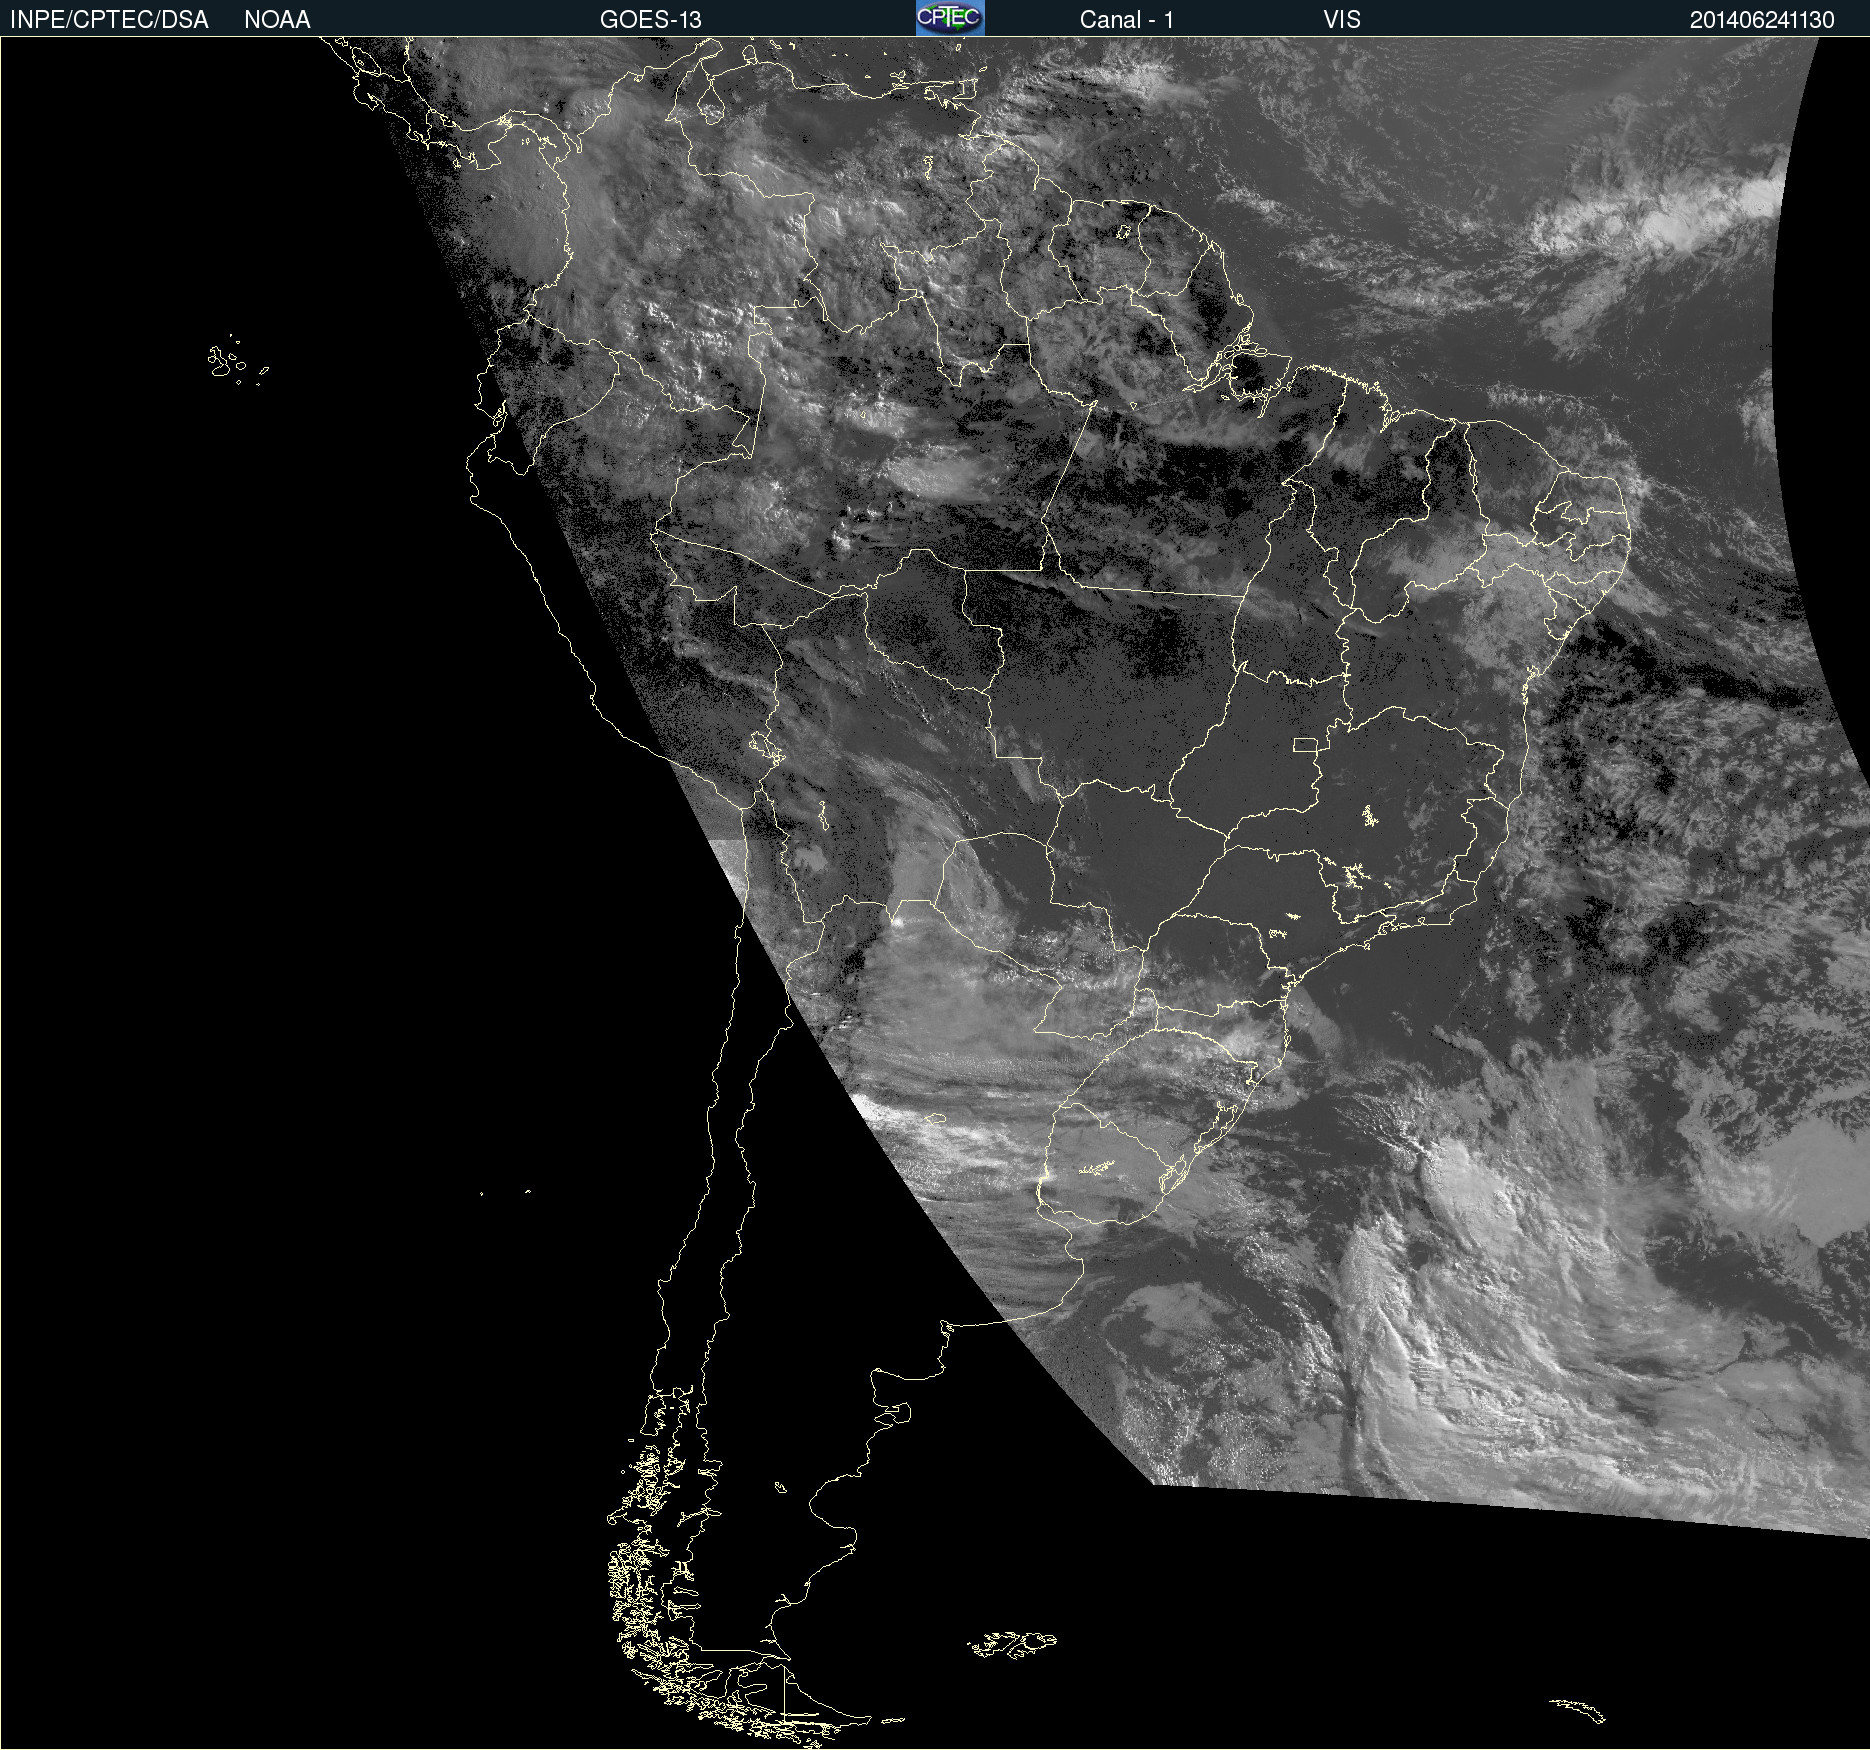Click the CPTEC logo in header
Image resolution: width=1870 pixels, height=1750 pixels.
949,18
